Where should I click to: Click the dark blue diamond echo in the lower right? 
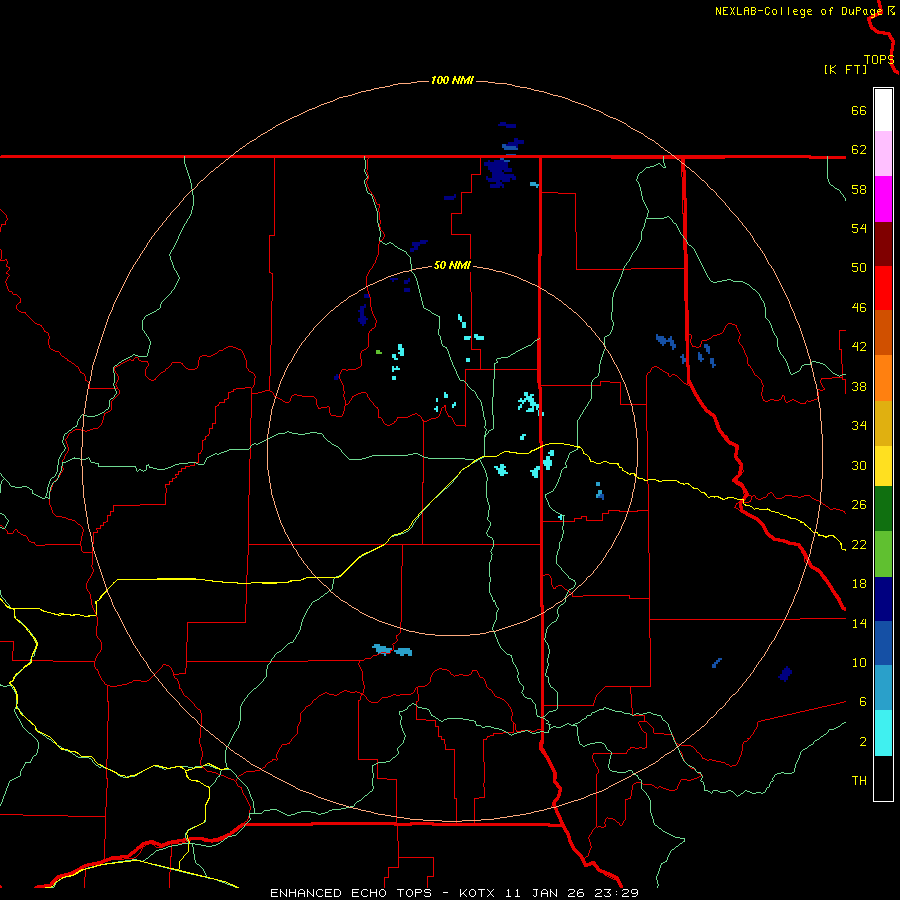pyautogui.click(x=785, y=673)
